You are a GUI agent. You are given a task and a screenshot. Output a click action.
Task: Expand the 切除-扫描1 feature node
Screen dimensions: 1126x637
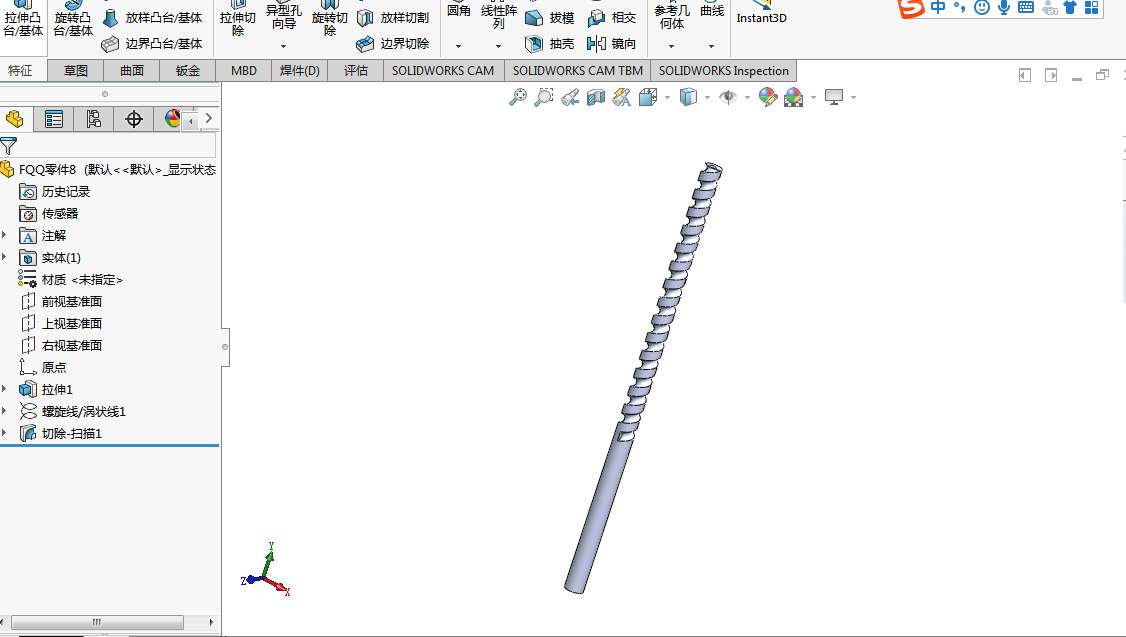tap(4, 433)
